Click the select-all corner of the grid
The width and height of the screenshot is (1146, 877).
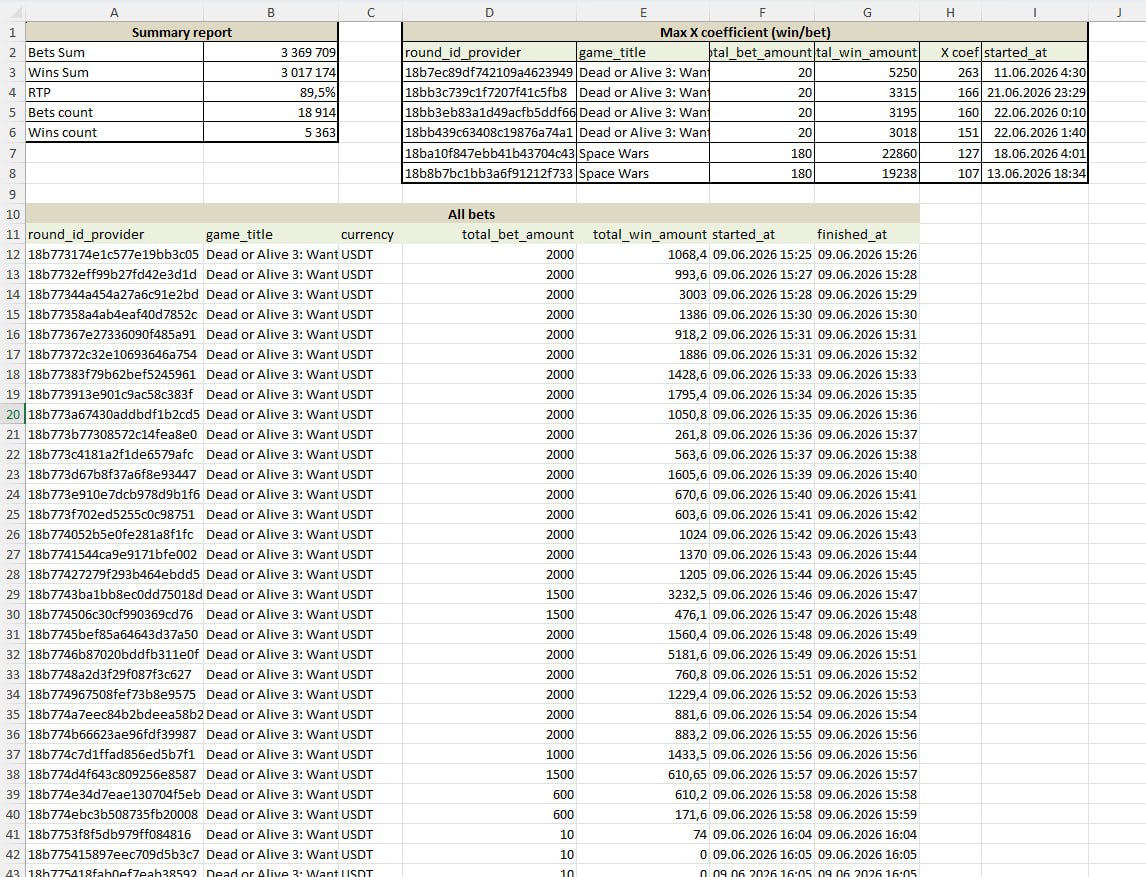[x=12, y=12]
